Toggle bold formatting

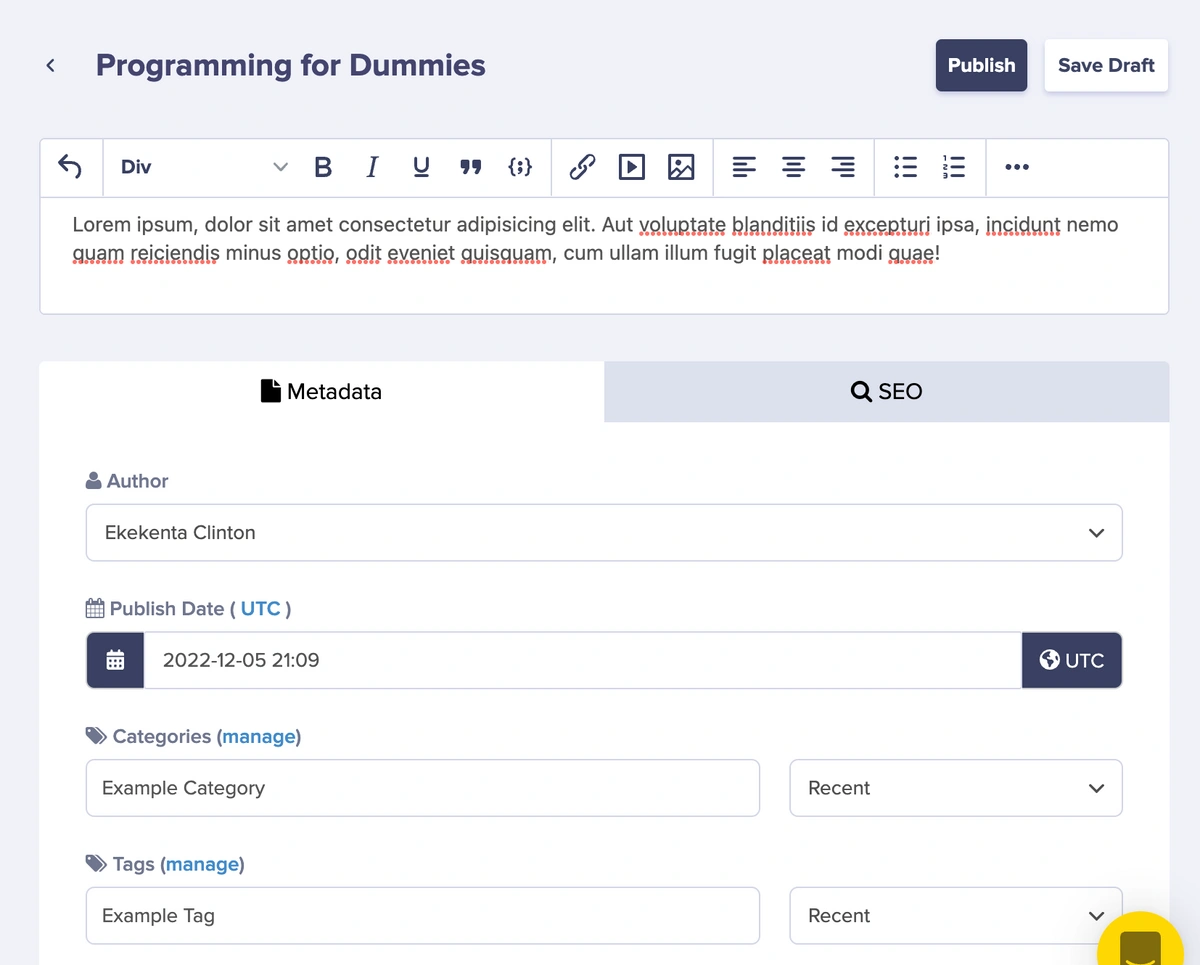[322, 167]
